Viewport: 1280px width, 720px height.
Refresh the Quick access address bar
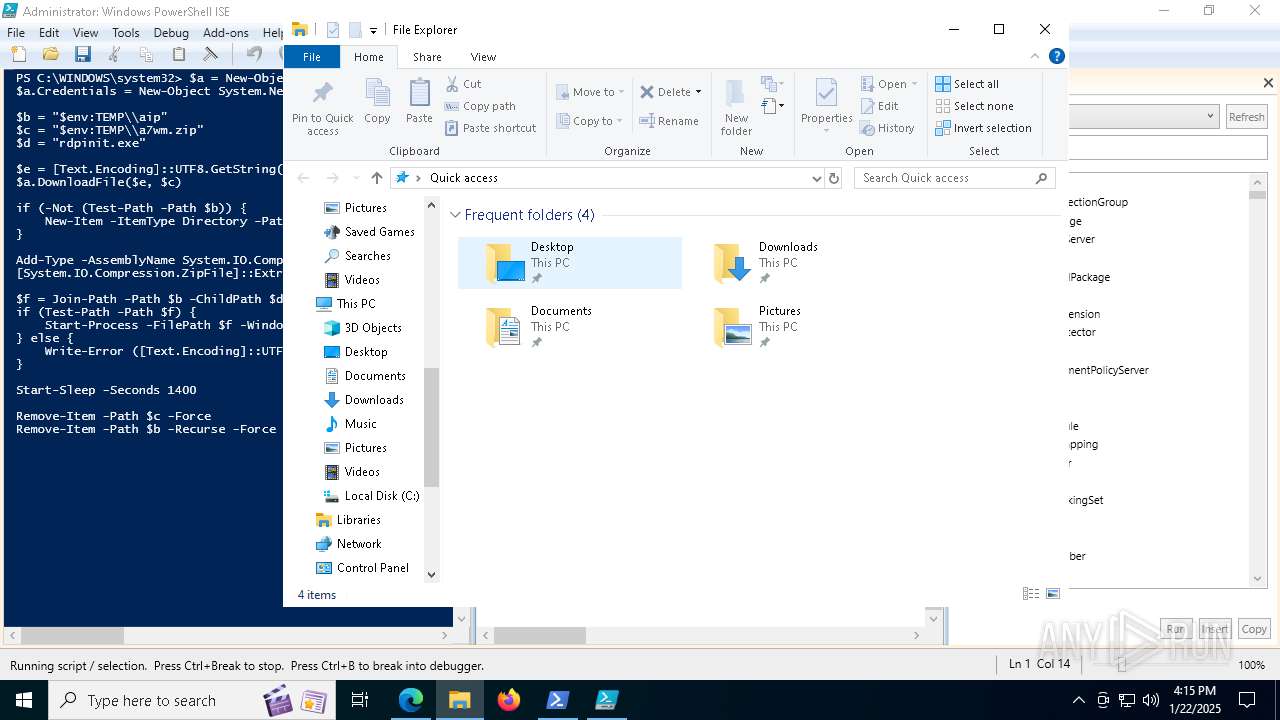click(x=835, y=178)
